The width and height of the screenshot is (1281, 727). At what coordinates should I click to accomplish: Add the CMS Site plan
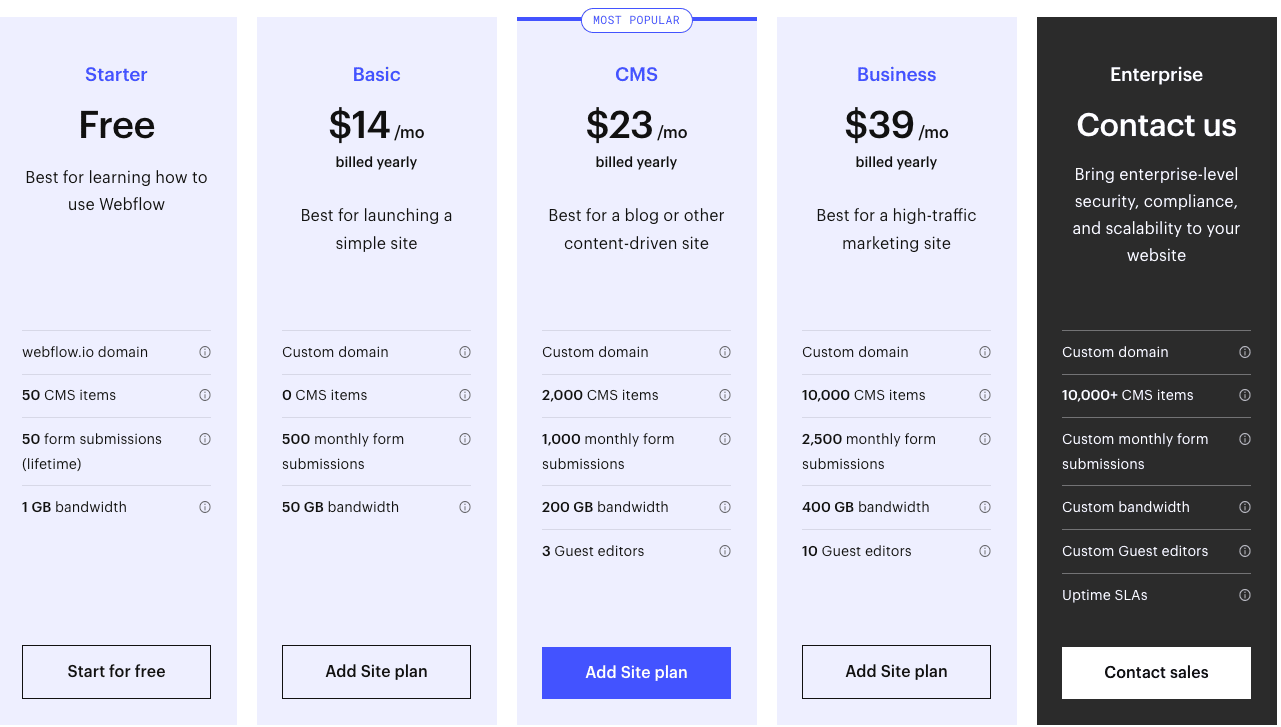(636, 673)
